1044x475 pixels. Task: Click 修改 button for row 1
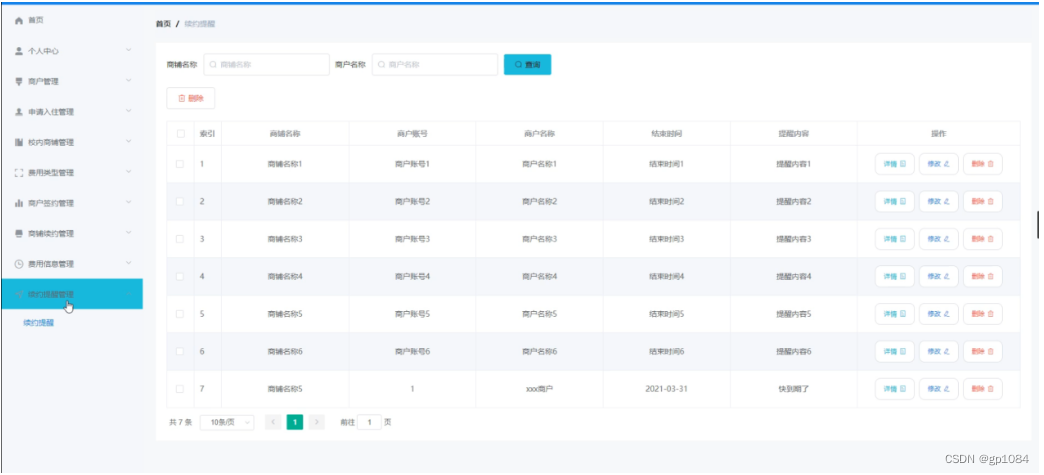[x=939, y=164]
